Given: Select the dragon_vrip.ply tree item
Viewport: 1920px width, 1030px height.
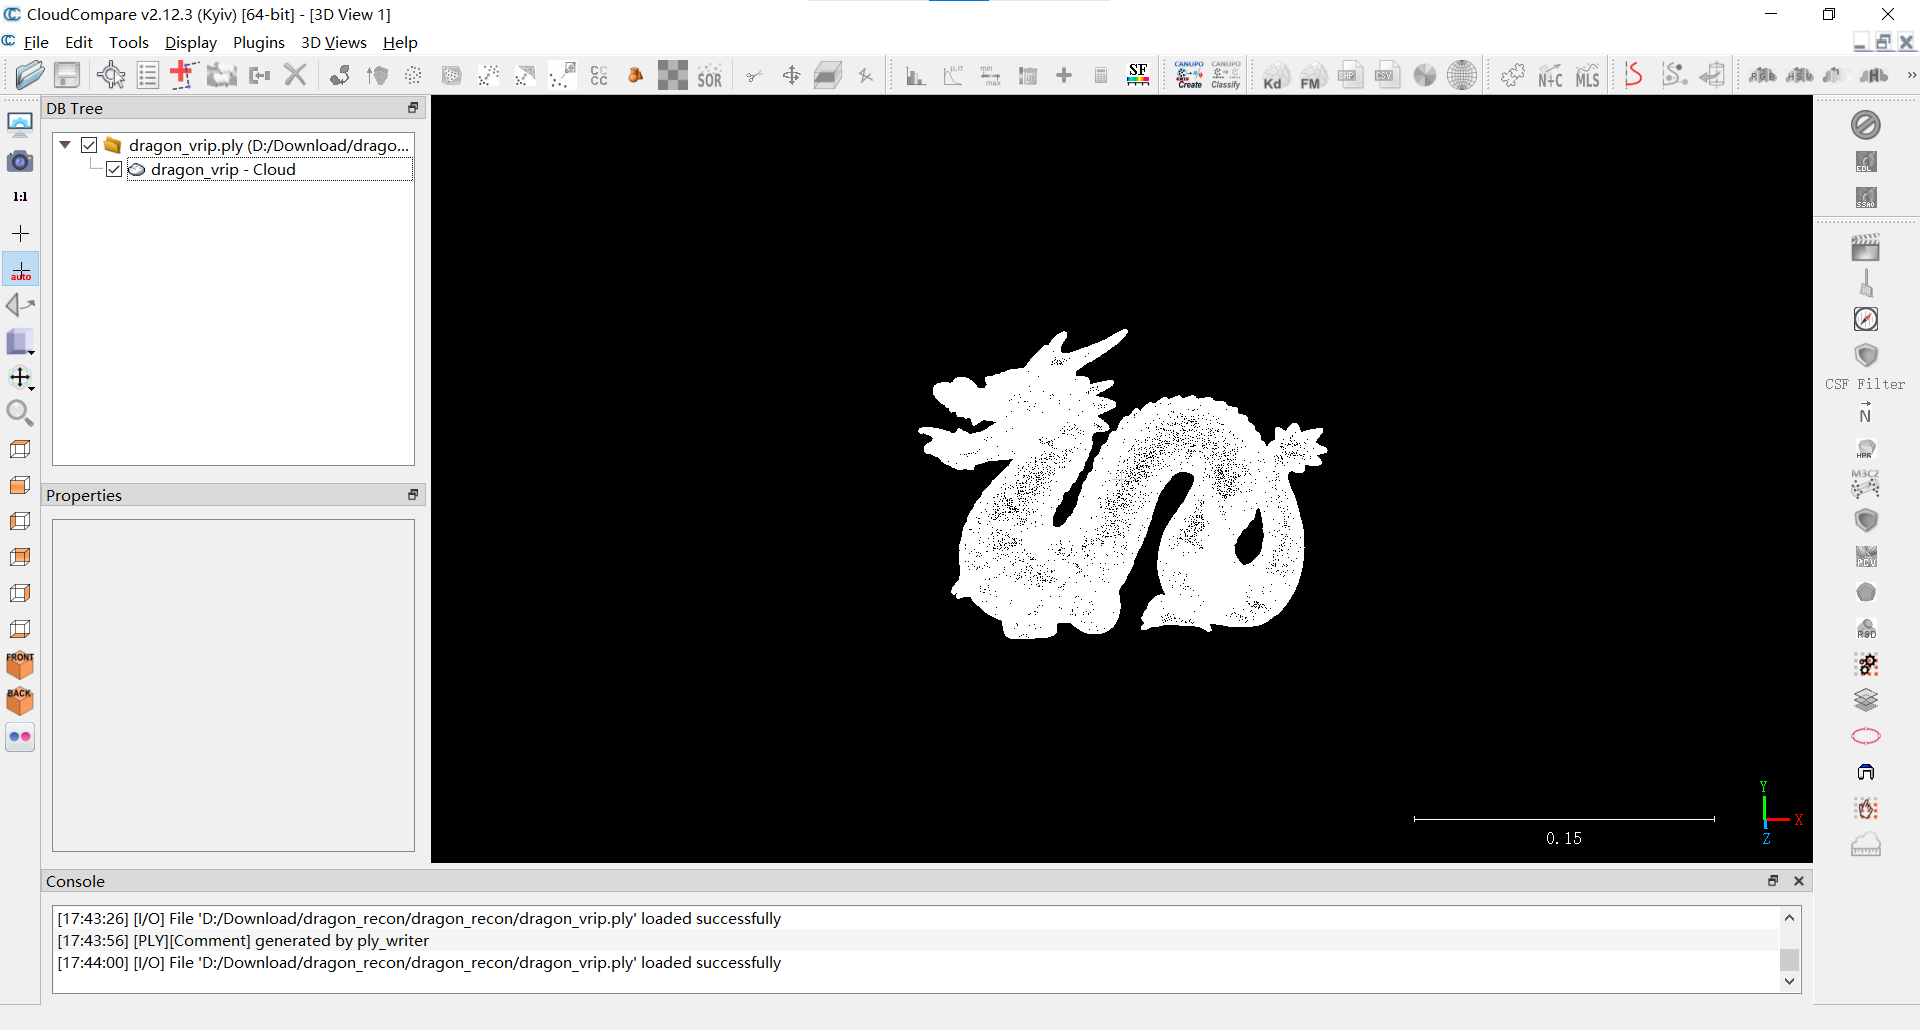Looking at the screenshot, I should point(269,145).
